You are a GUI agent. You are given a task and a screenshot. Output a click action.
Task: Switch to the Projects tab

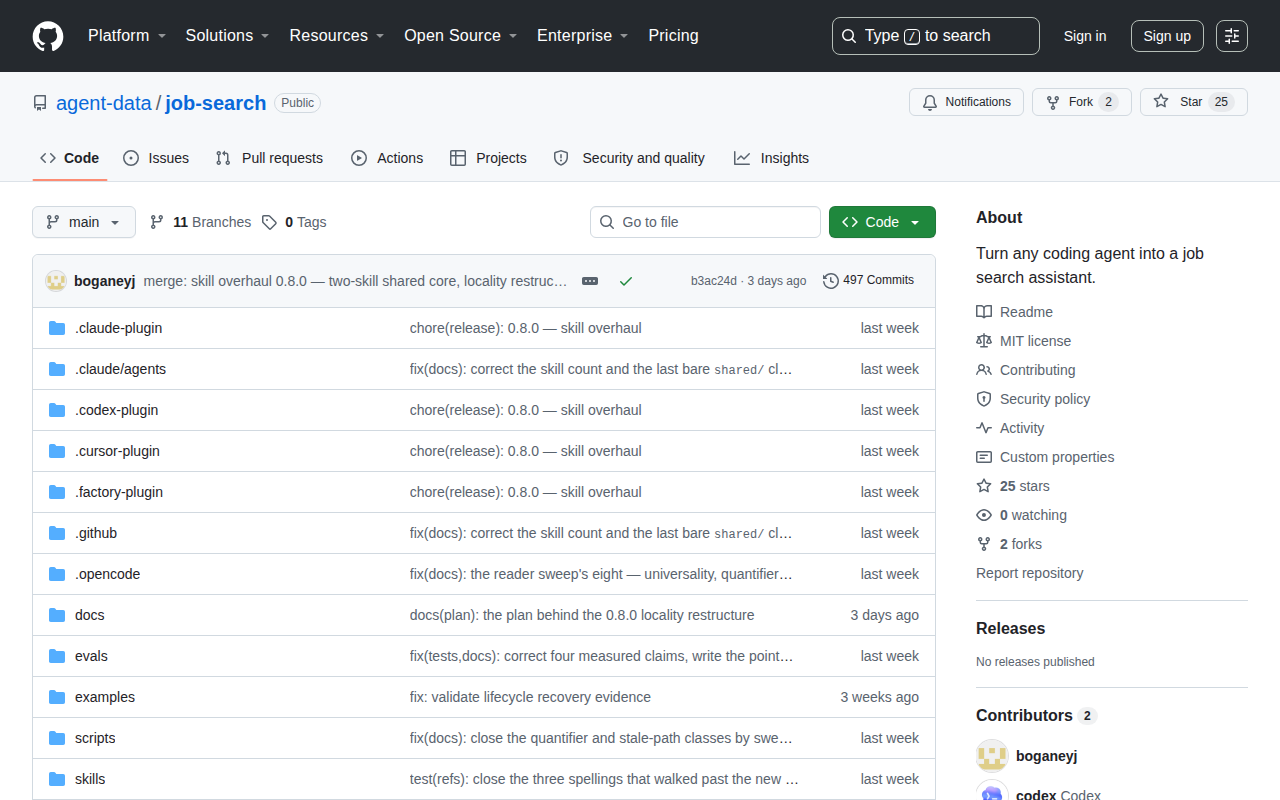coord(488,158)
